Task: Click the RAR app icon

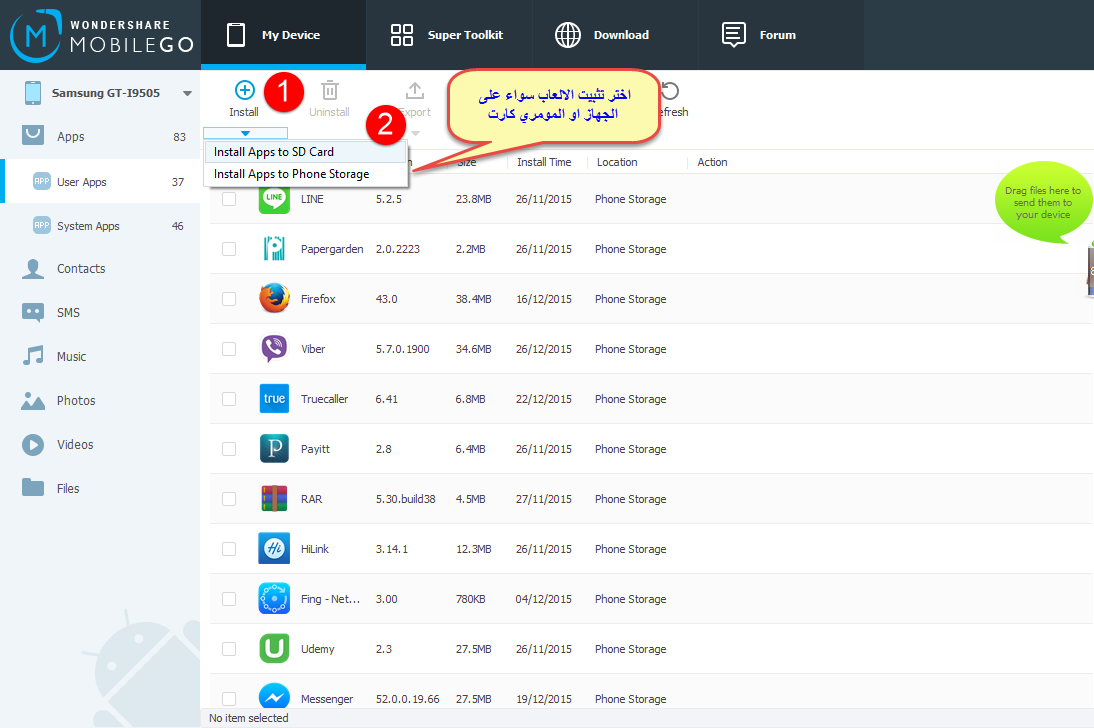Action: point(274,498)
